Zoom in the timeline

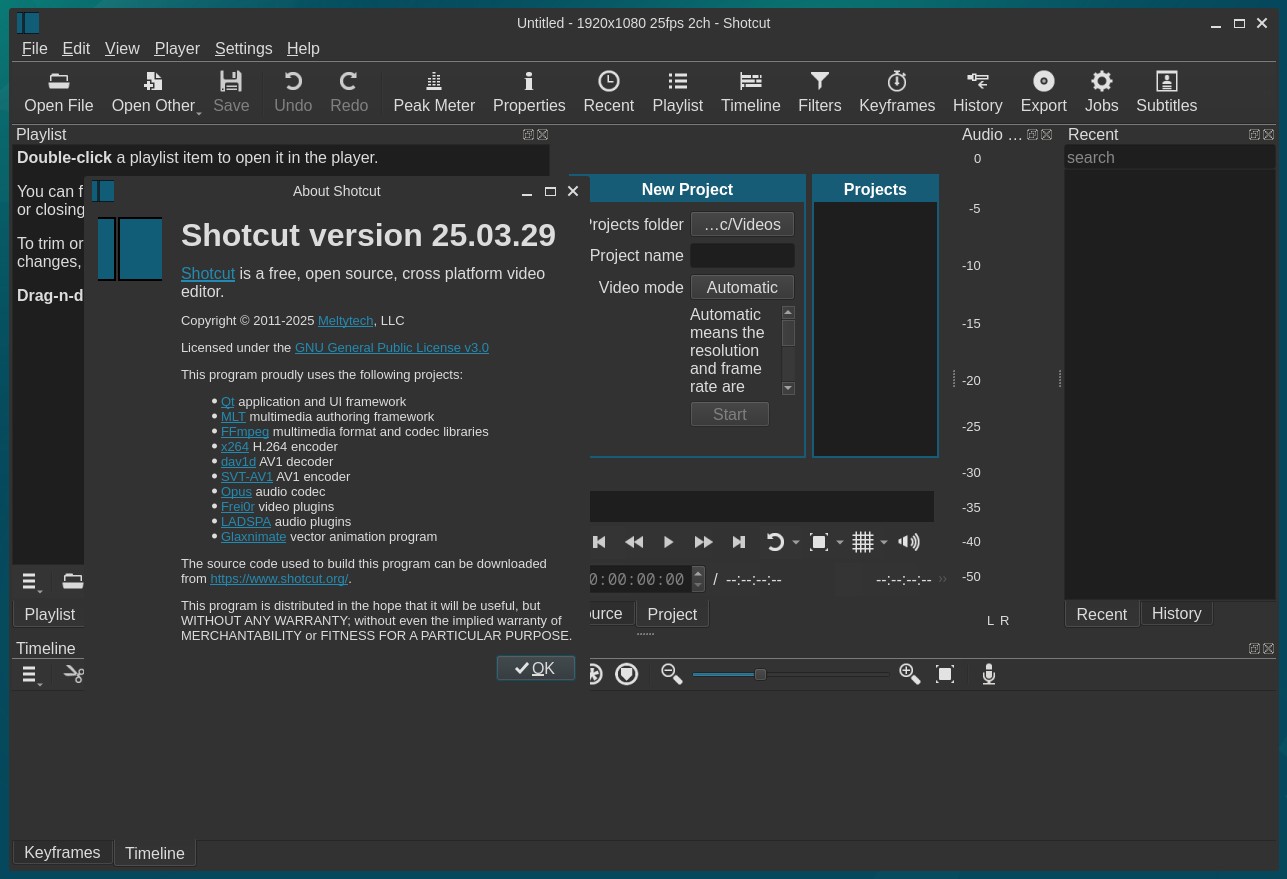click(x=909, y=674)
